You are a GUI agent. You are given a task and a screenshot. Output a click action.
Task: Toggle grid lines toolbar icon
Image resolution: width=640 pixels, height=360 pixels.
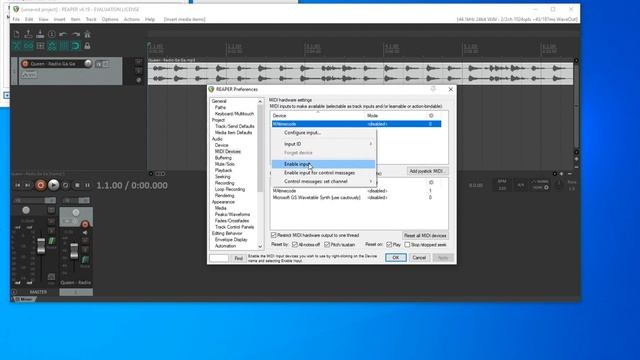63,46
